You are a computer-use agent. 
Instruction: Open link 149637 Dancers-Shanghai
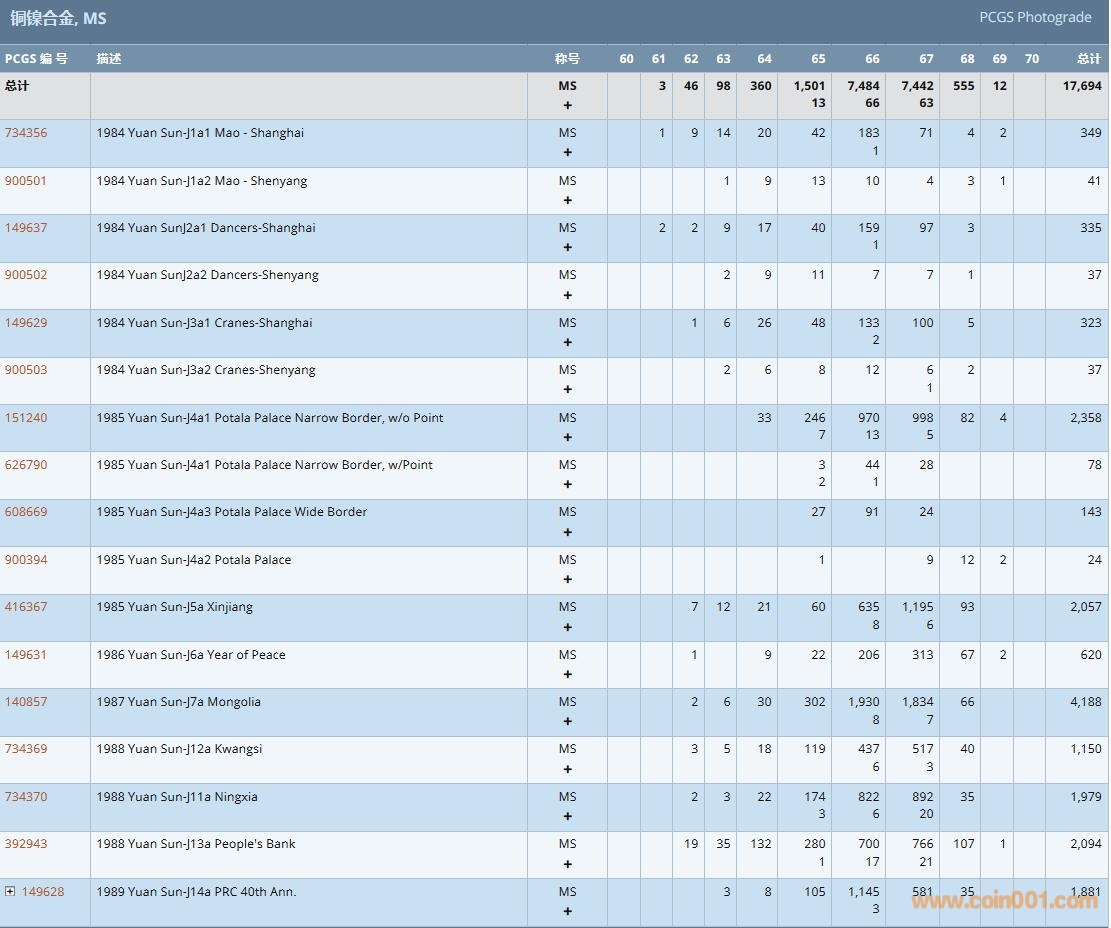pyautogui.click(x=26, y=228)
